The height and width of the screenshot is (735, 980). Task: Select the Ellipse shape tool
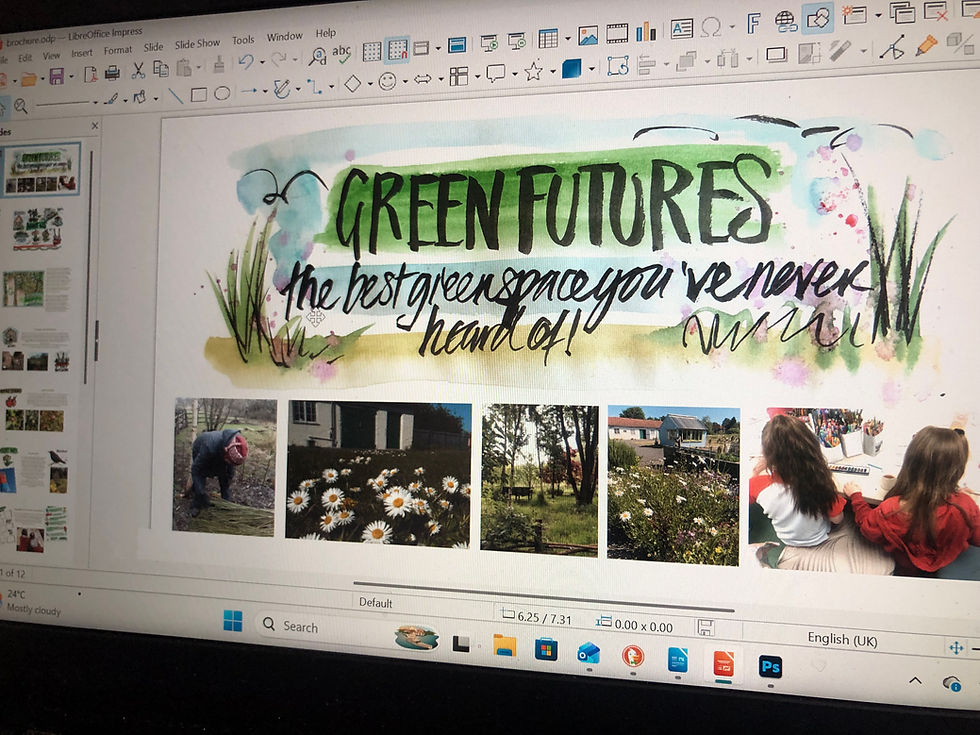[222, 93]
